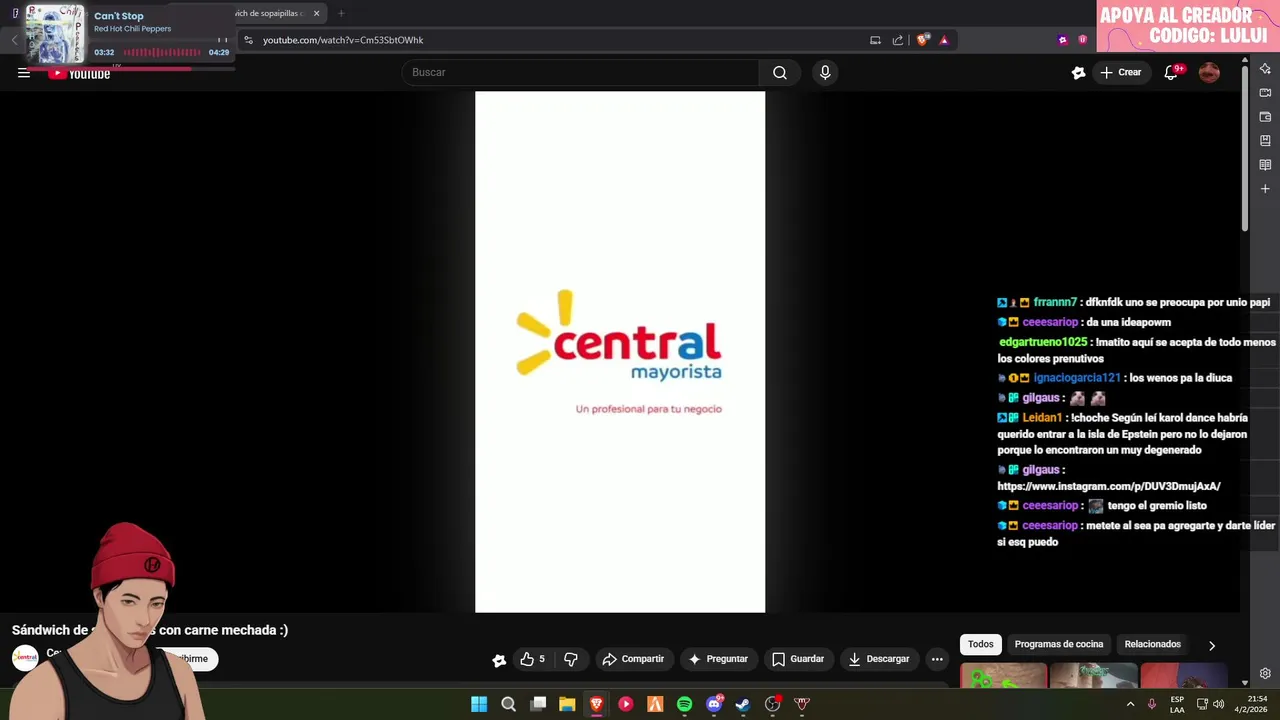Screen dimensions: 1280x720
Task: Seek in the Can't Stop waveform progress bar
Action: (162, 52)
